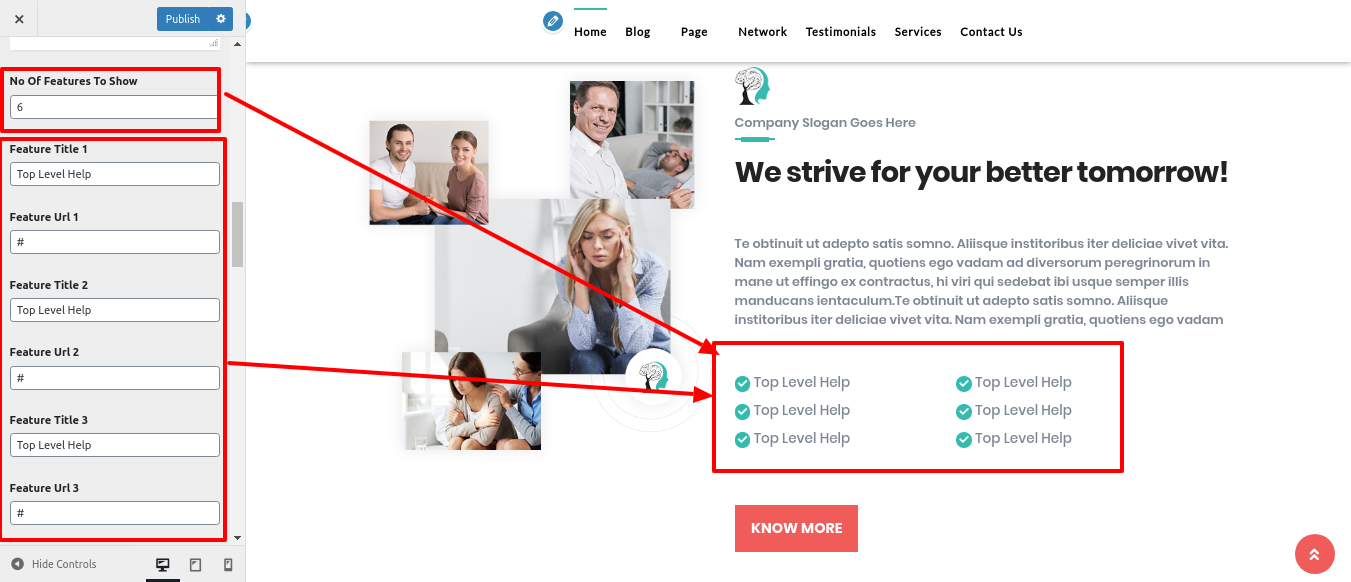Click the KNOW MORE button
1351x582 pixels.
796,528
